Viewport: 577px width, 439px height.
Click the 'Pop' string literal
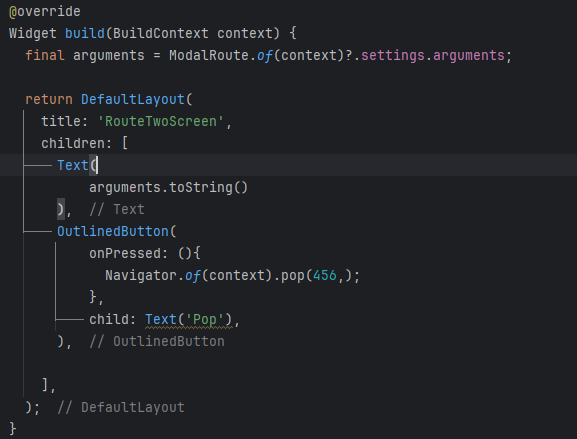[x=205, y=320]
